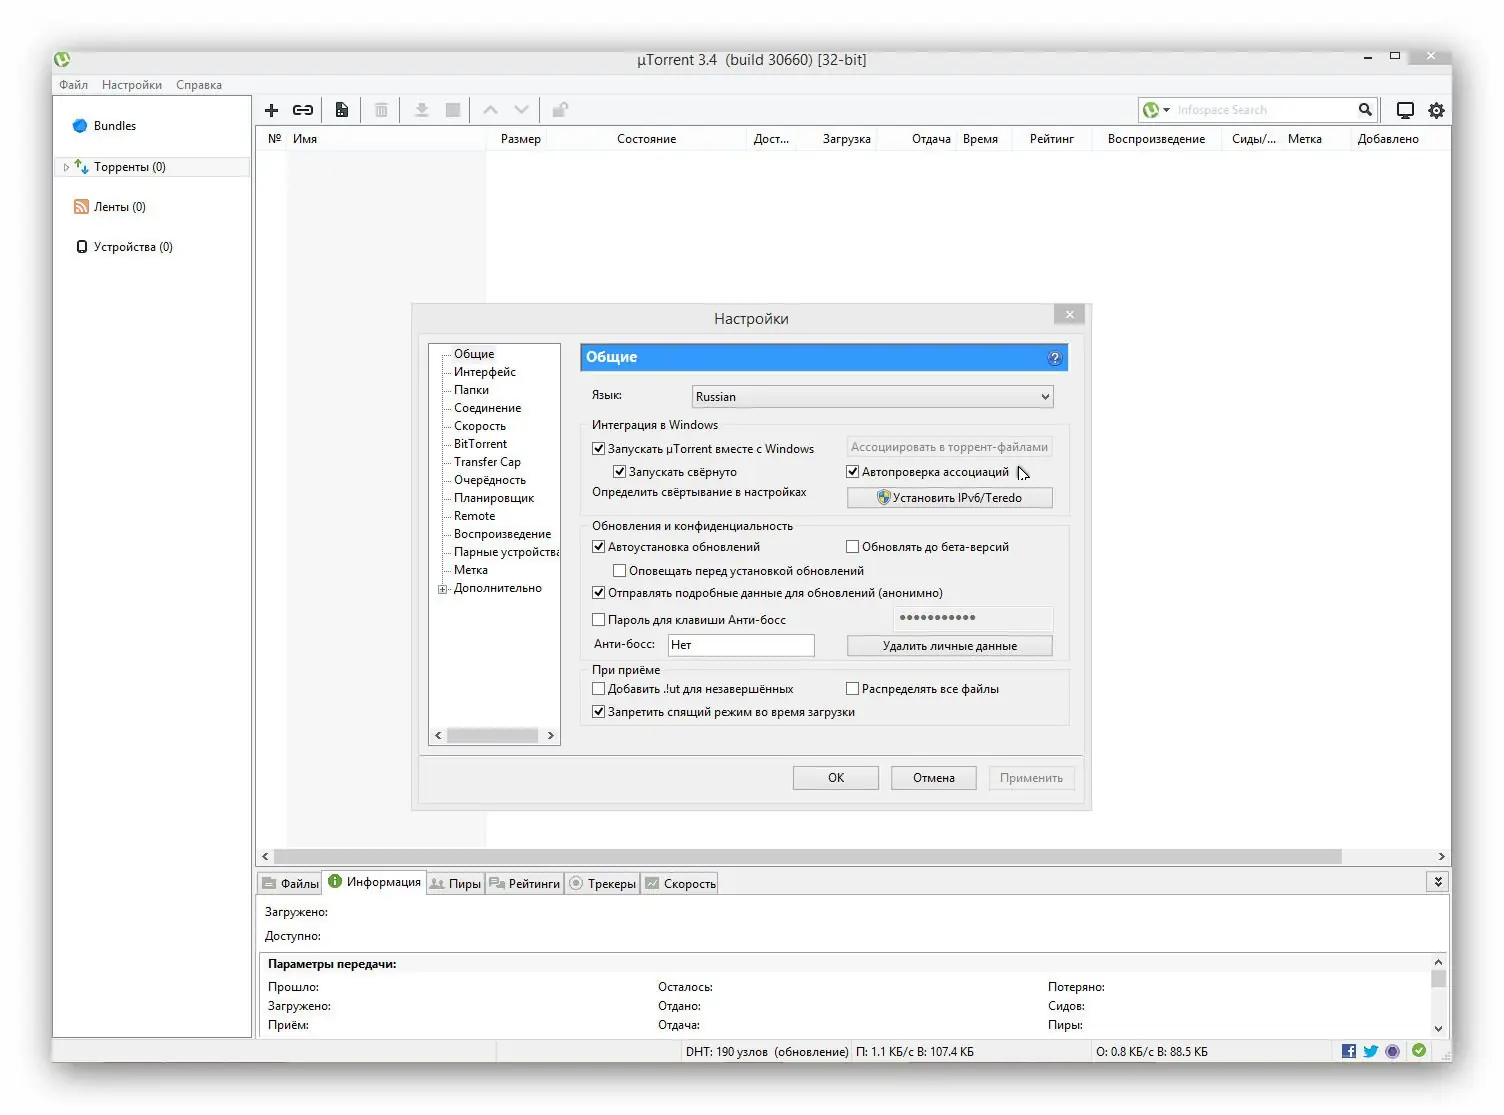The image size is (1504, 1115).
Task: Click the Remote monitor icon in toolbar
Action: coord(1405,110)
